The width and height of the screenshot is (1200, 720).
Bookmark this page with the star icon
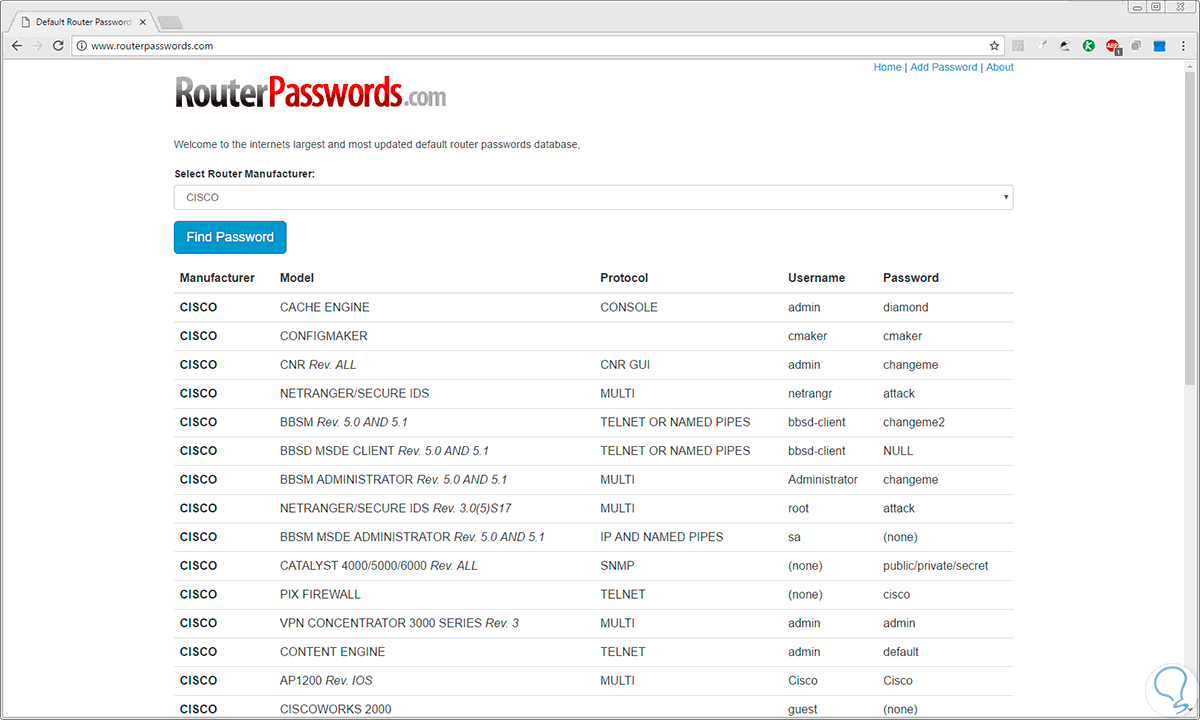994,46
